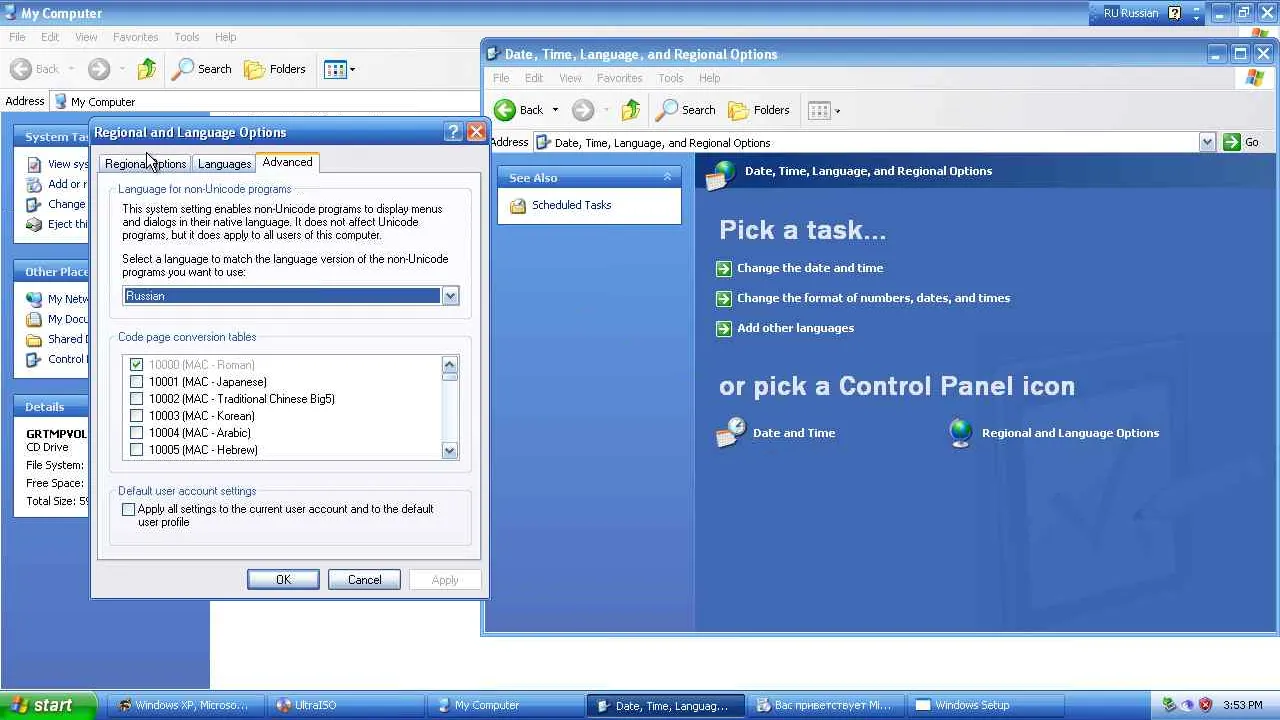Switch to the Regional Options tab
The image size is (1280, 720).
pos(145,164)
